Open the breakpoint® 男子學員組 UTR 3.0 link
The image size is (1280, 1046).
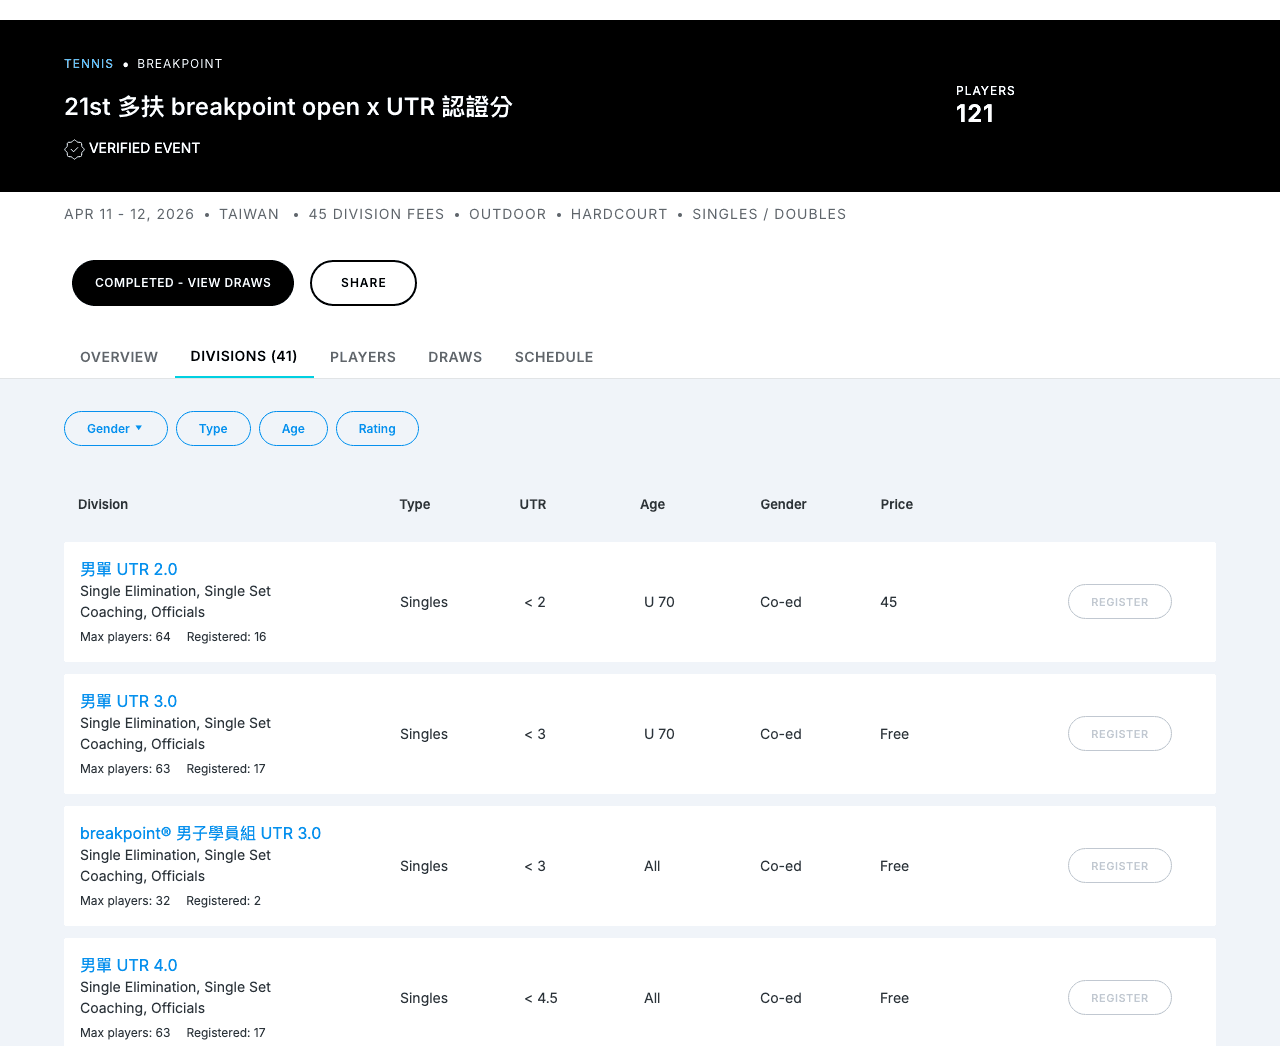tap(200, 833)
